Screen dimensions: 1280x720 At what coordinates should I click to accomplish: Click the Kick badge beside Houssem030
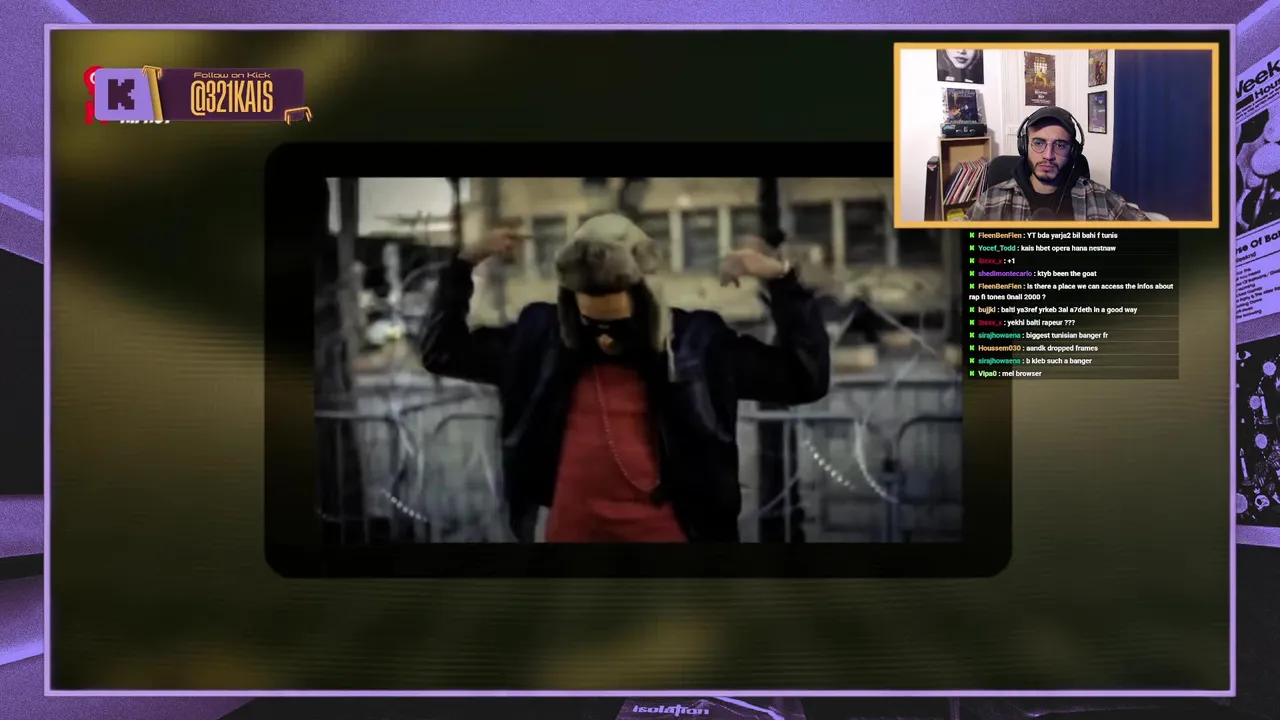tap(972, 348)
